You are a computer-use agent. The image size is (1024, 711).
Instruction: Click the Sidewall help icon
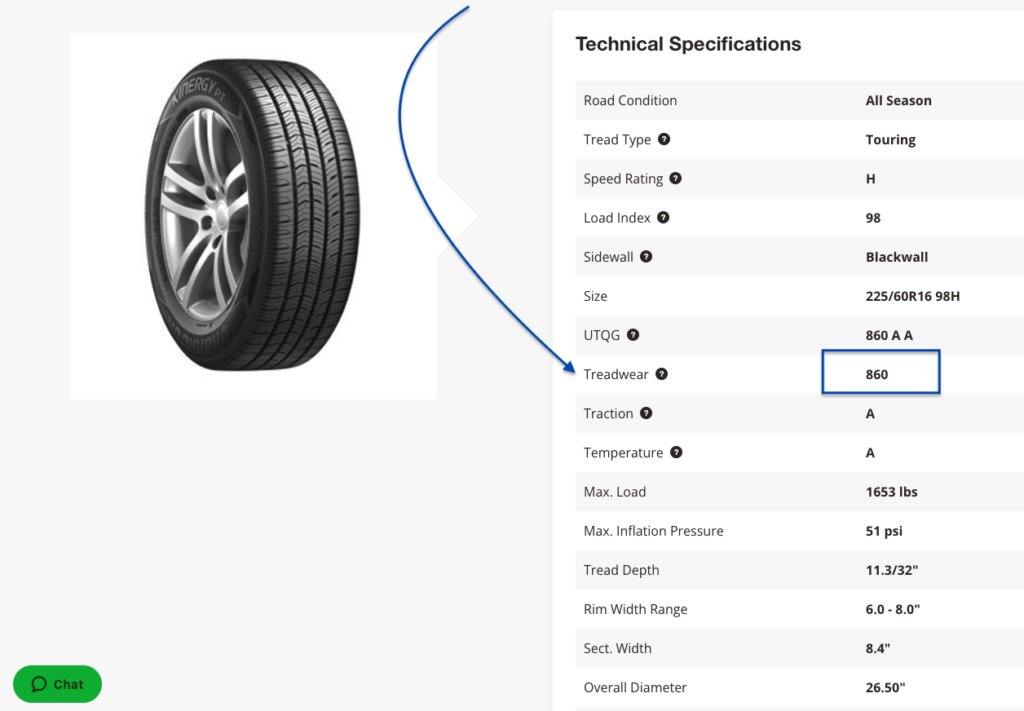[645, 256]
